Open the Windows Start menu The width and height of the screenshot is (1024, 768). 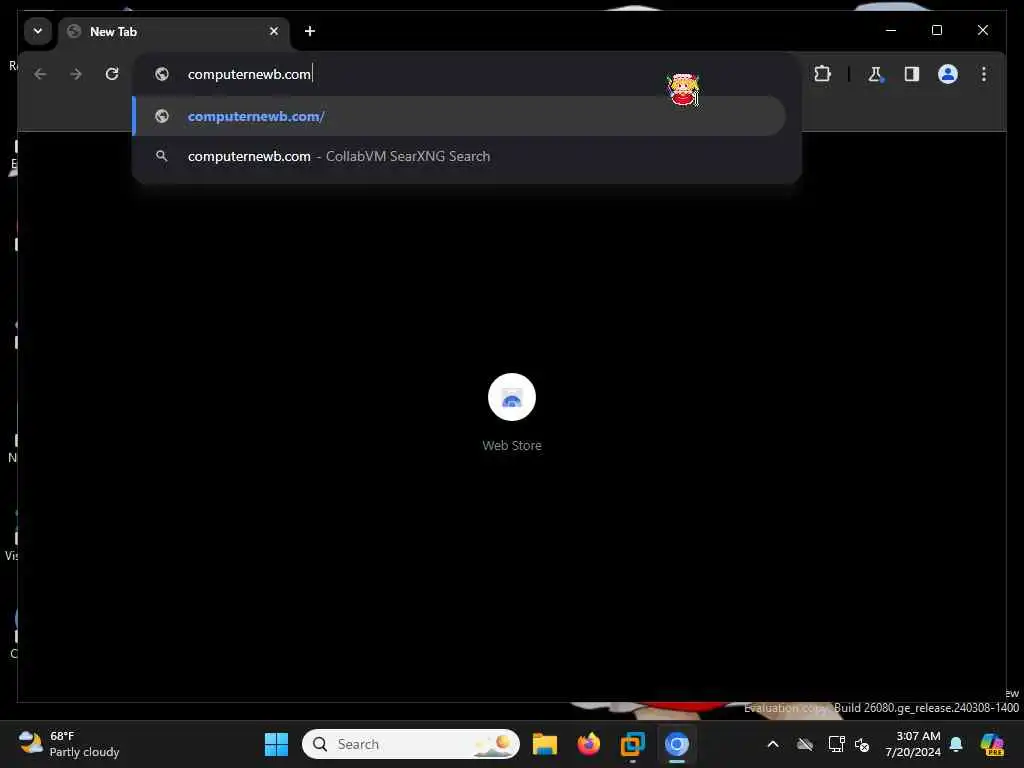click(x=276, y=744)
